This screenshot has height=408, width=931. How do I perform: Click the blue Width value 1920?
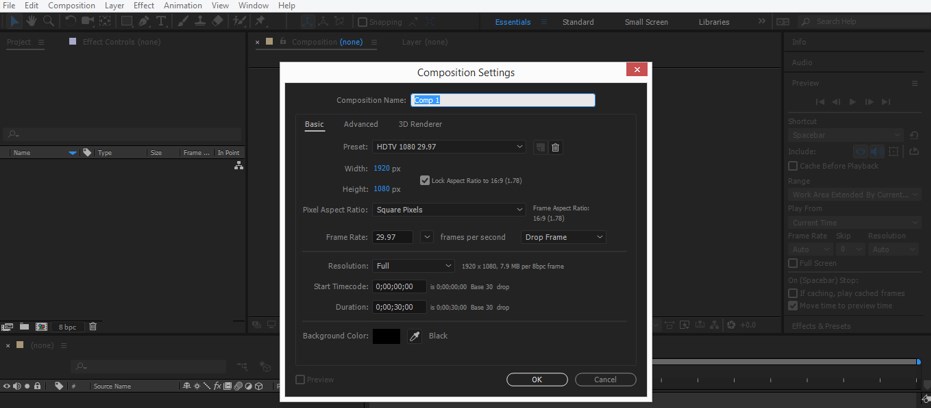[382, 169]
